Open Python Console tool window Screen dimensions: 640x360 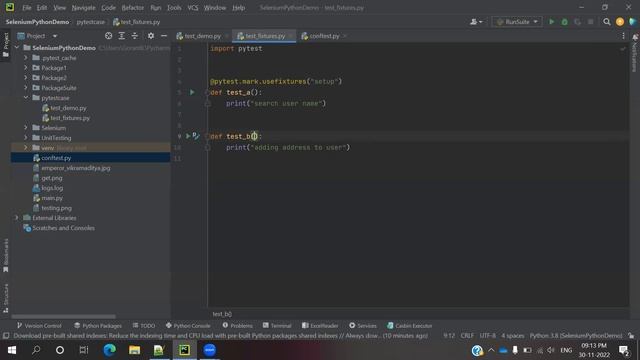(188, 326)
